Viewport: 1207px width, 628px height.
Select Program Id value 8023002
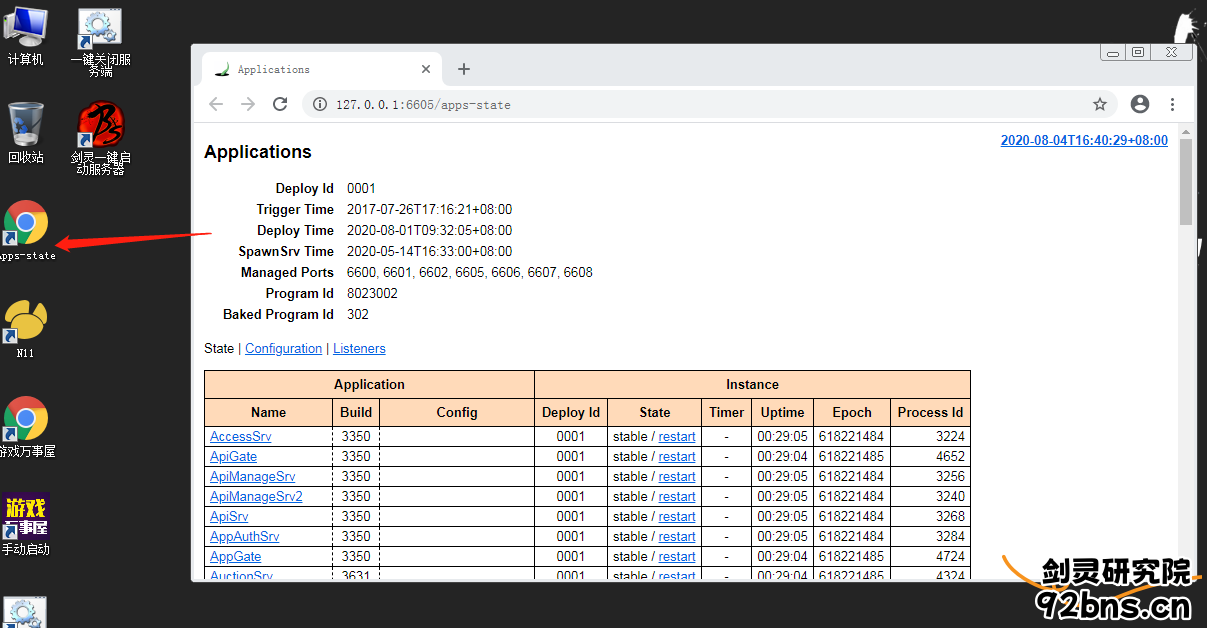[x=372, y=294]
